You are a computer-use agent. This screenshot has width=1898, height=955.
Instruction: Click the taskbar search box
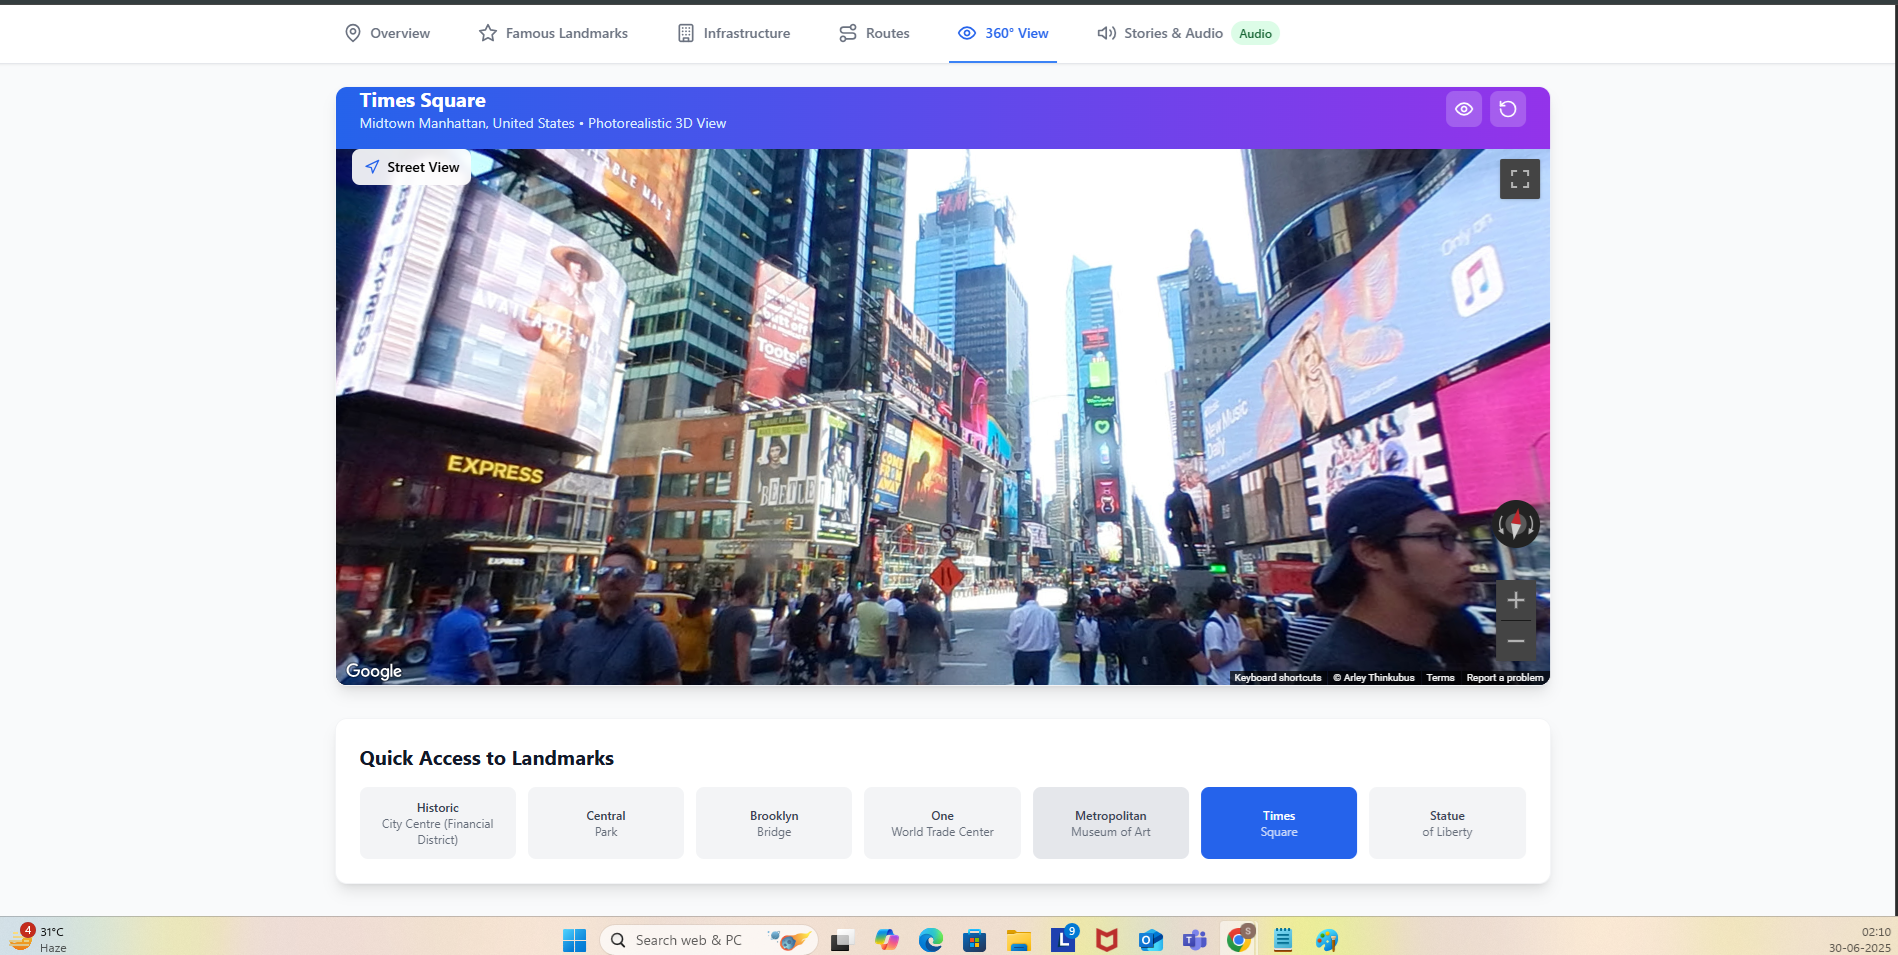click(709, 940)
